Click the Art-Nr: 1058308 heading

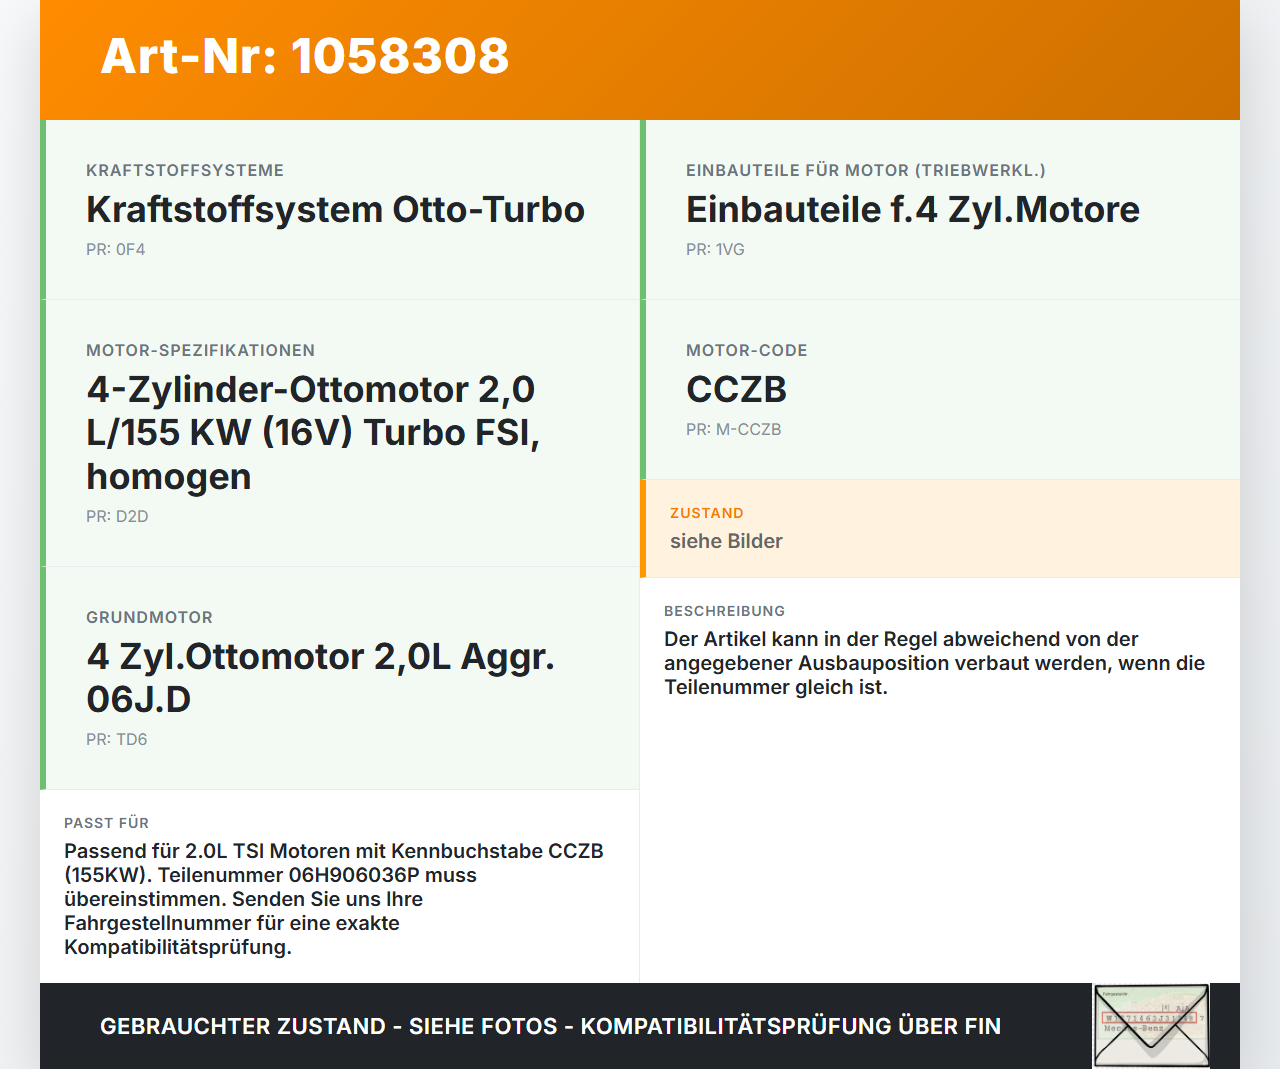305,56
